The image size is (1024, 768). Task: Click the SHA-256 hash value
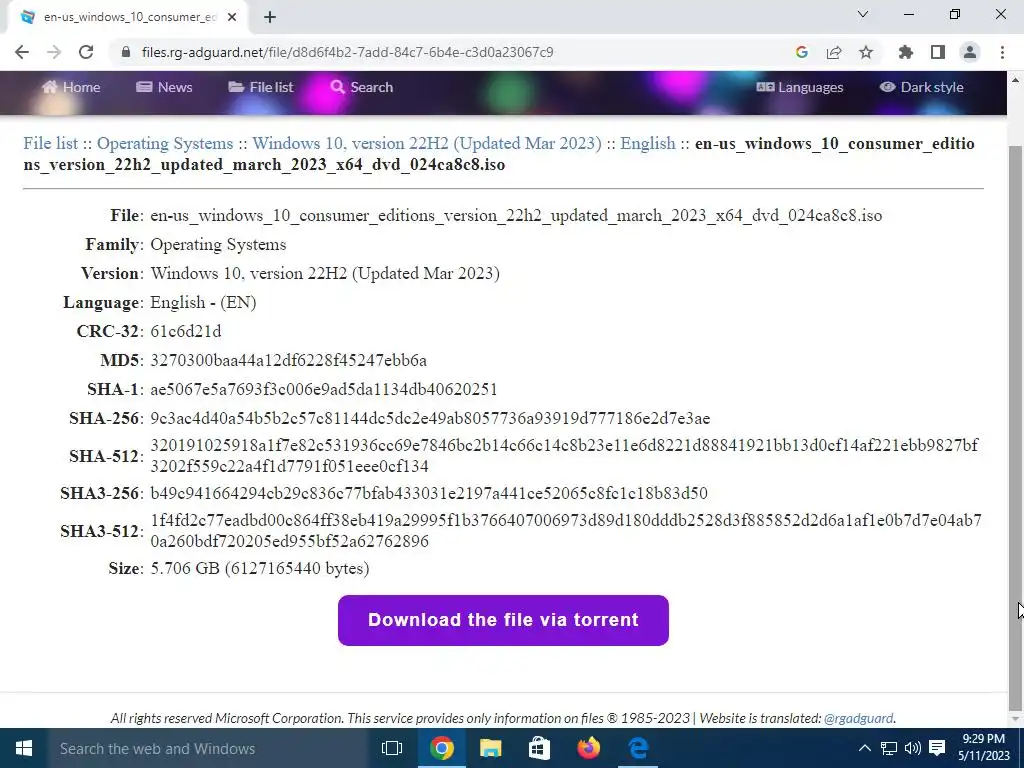click(x=430, y=418)
